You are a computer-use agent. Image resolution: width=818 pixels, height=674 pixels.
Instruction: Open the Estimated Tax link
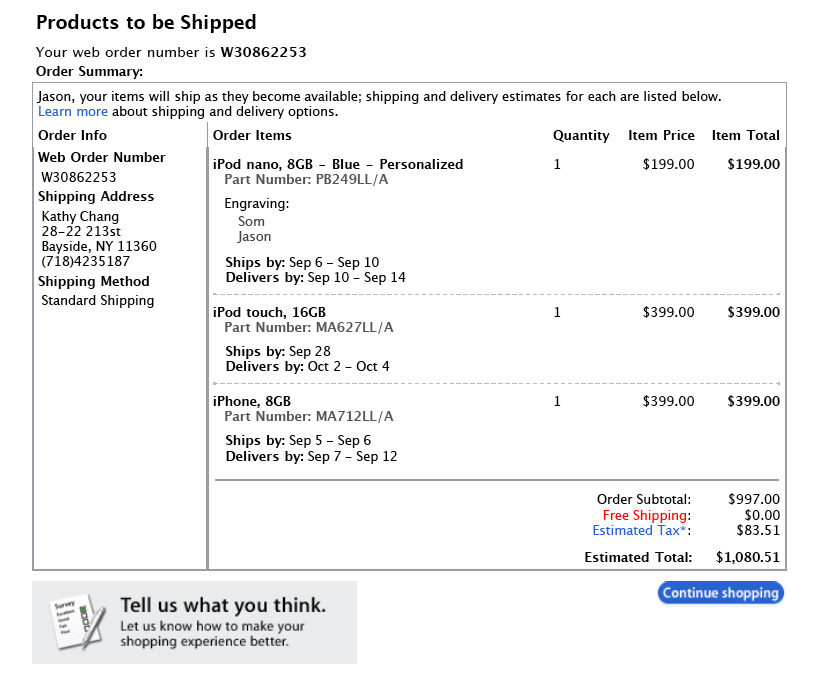pyautogui.click(x=641, y=531)
